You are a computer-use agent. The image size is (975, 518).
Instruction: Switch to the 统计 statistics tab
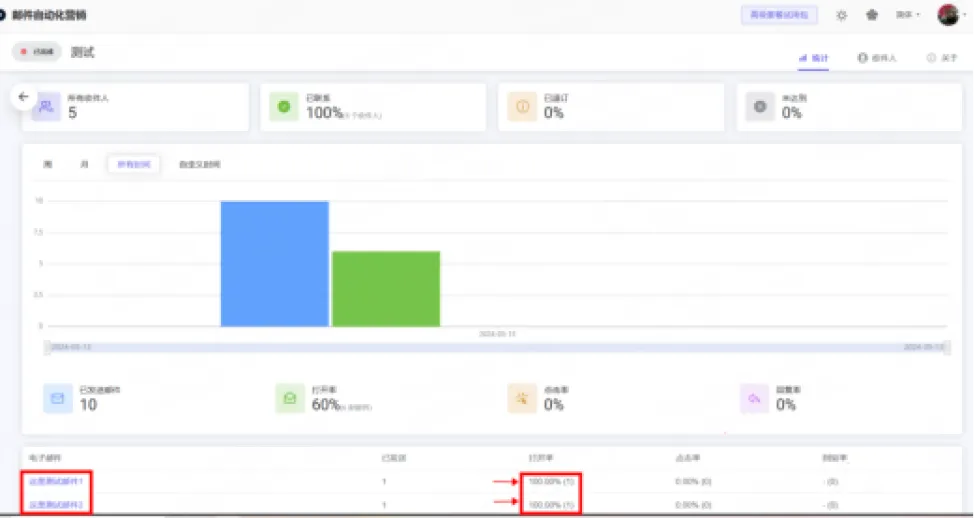click(x=814, y=58)
